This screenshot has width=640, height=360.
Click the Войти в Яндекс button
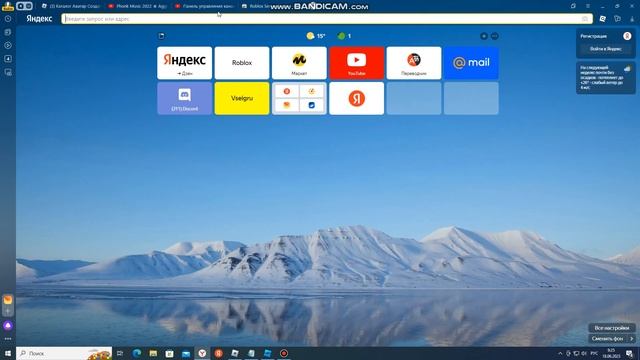[x=606, y=49]
